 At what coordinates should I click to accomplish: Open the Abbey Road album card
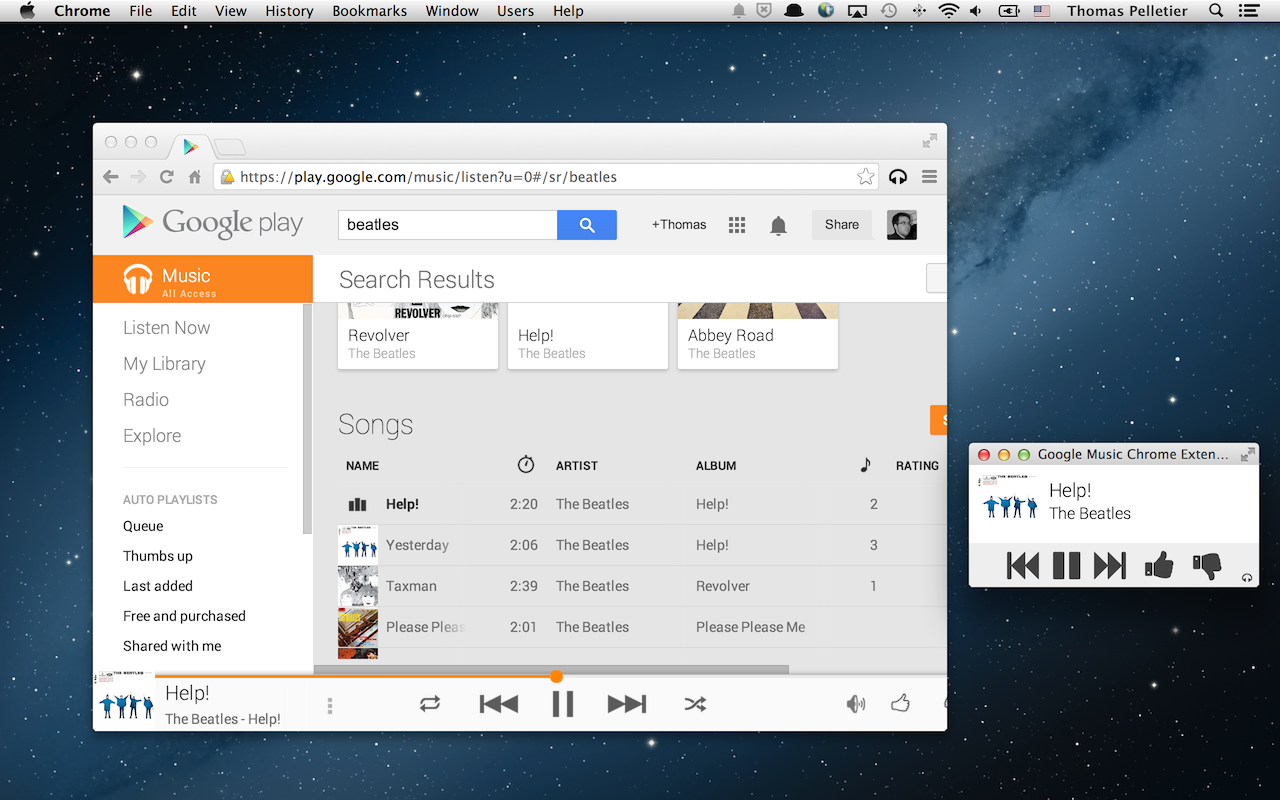tap(758, 335)
